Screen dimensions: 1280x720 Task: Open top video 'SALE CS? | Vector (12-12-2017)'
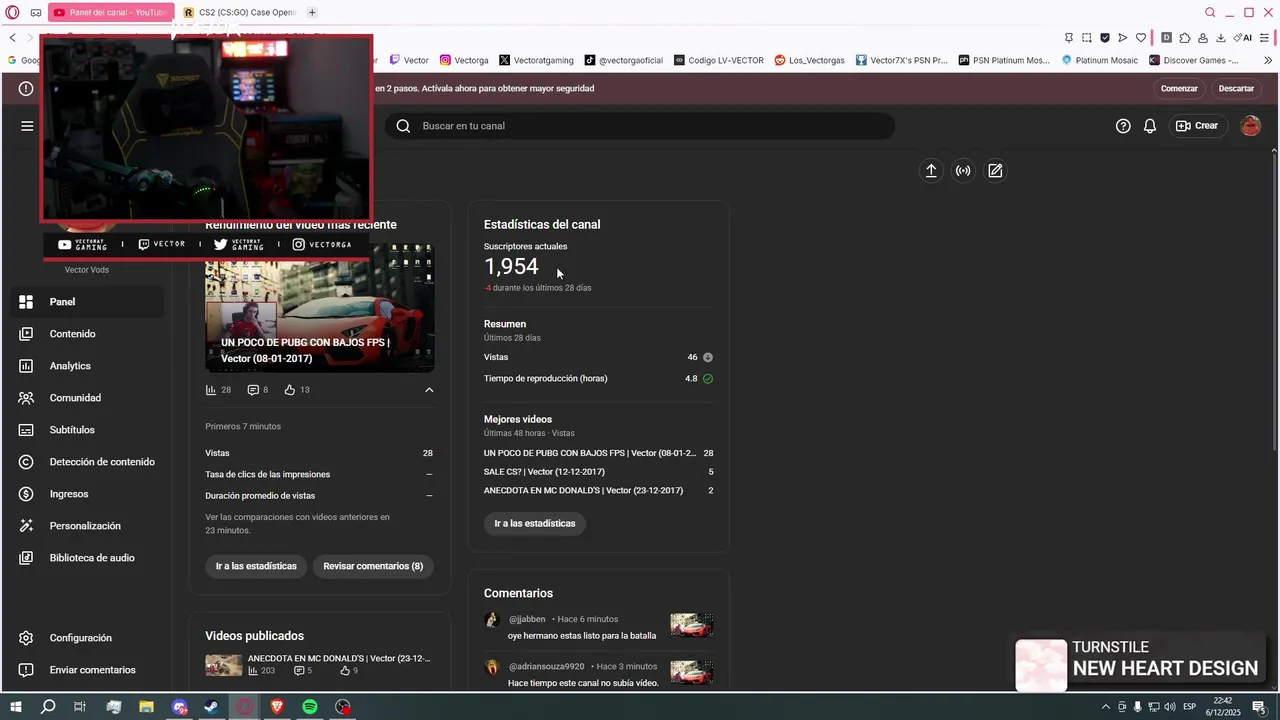(544, 472)
